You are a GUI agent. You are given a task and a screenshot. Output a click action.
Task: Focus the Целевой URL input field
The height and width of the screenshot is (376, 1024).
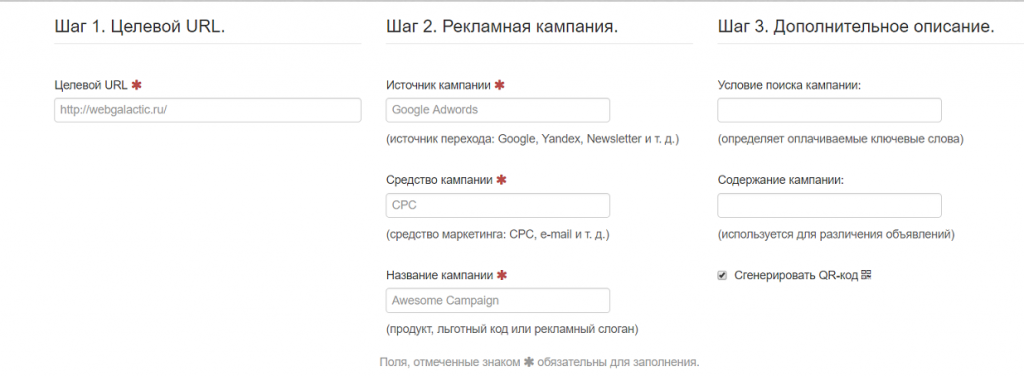point(208,110)
